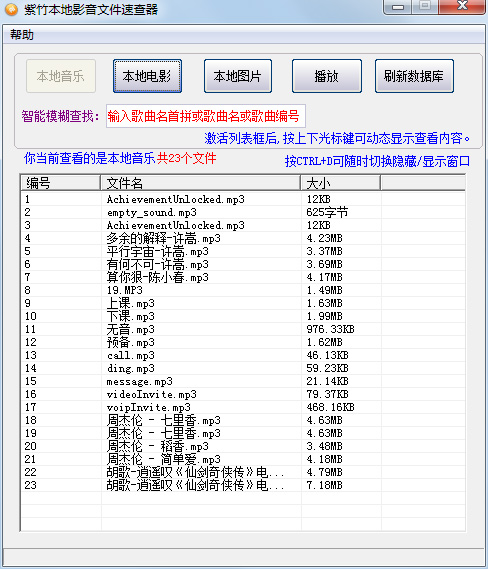
Task: Select row 18 周杰伦 - 七里香.mp3
Action: (x=242, y=420)
